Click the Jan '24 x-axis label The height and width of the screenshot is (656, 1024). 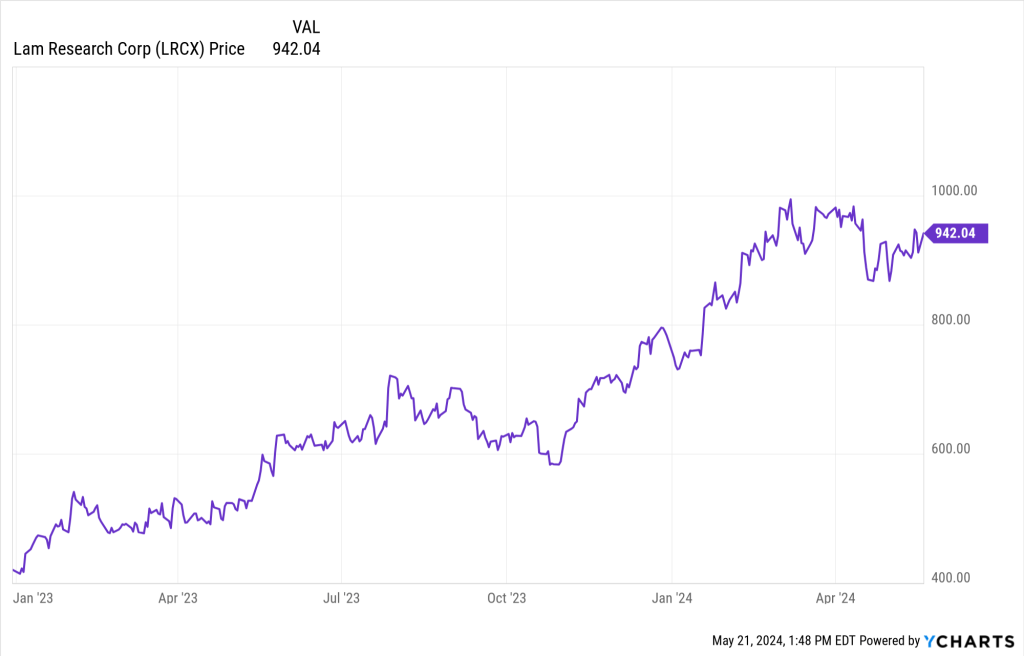672,598
